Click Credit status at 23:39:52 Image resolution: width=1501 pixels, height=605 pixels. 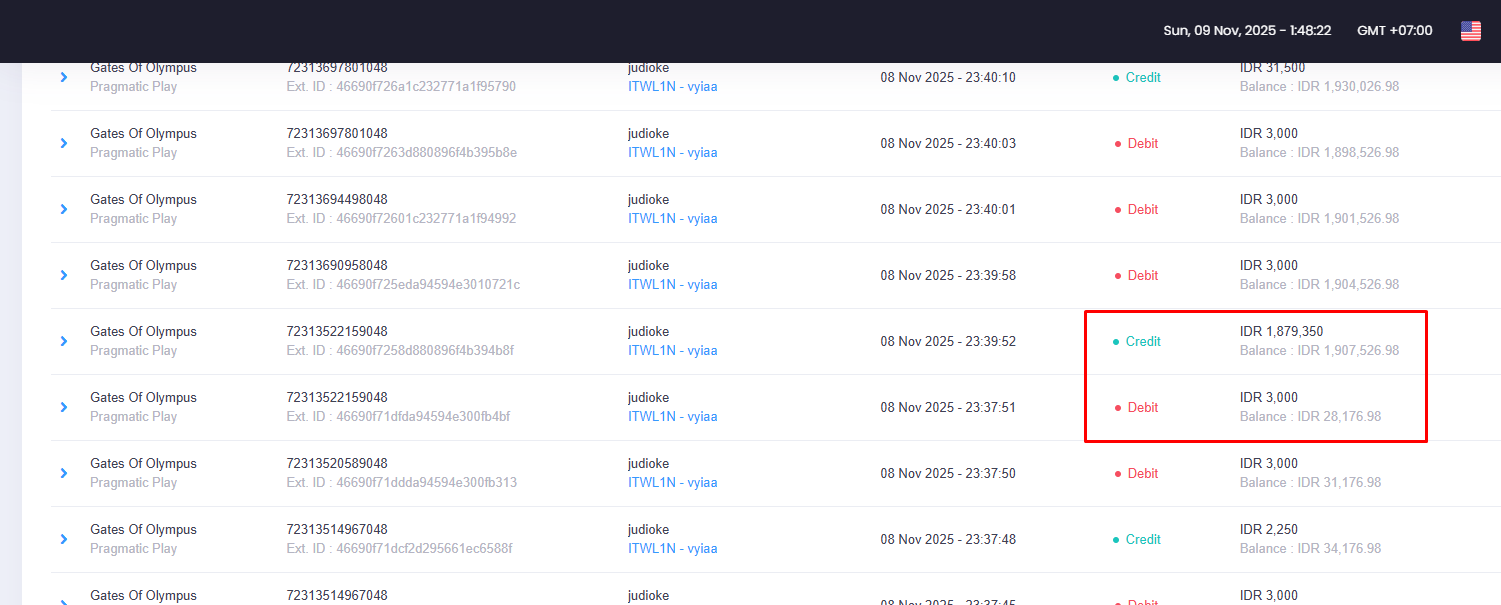(1137, 341)
